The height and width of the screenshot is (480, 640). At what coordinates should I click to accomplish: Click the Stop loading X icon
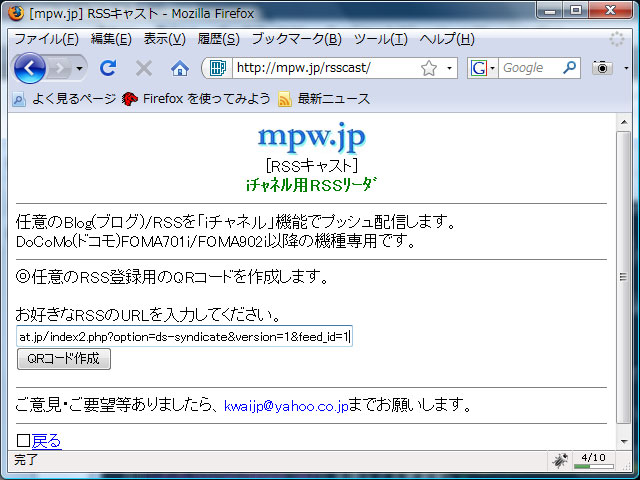144,68
